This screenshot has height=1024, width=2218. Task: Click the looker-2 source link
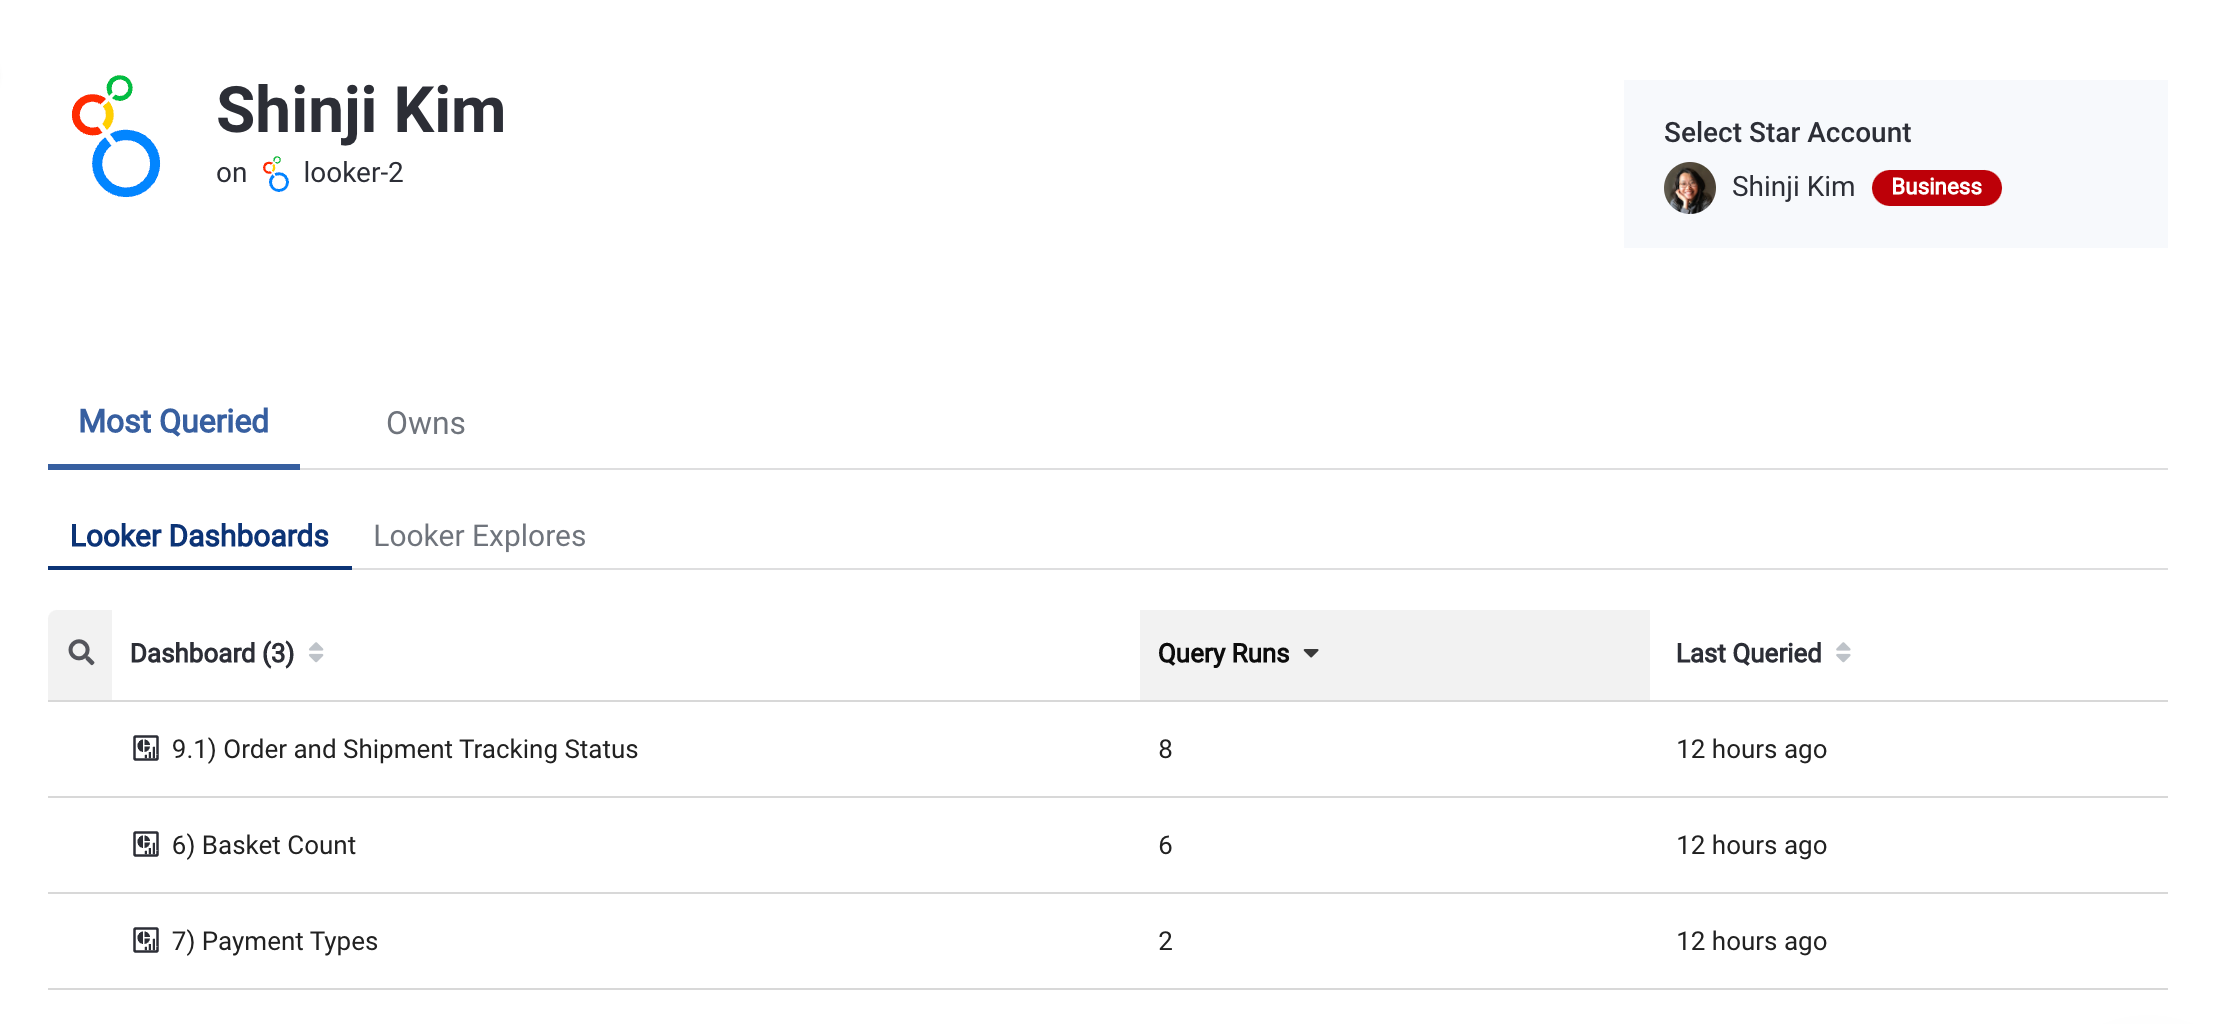[353, 174]
